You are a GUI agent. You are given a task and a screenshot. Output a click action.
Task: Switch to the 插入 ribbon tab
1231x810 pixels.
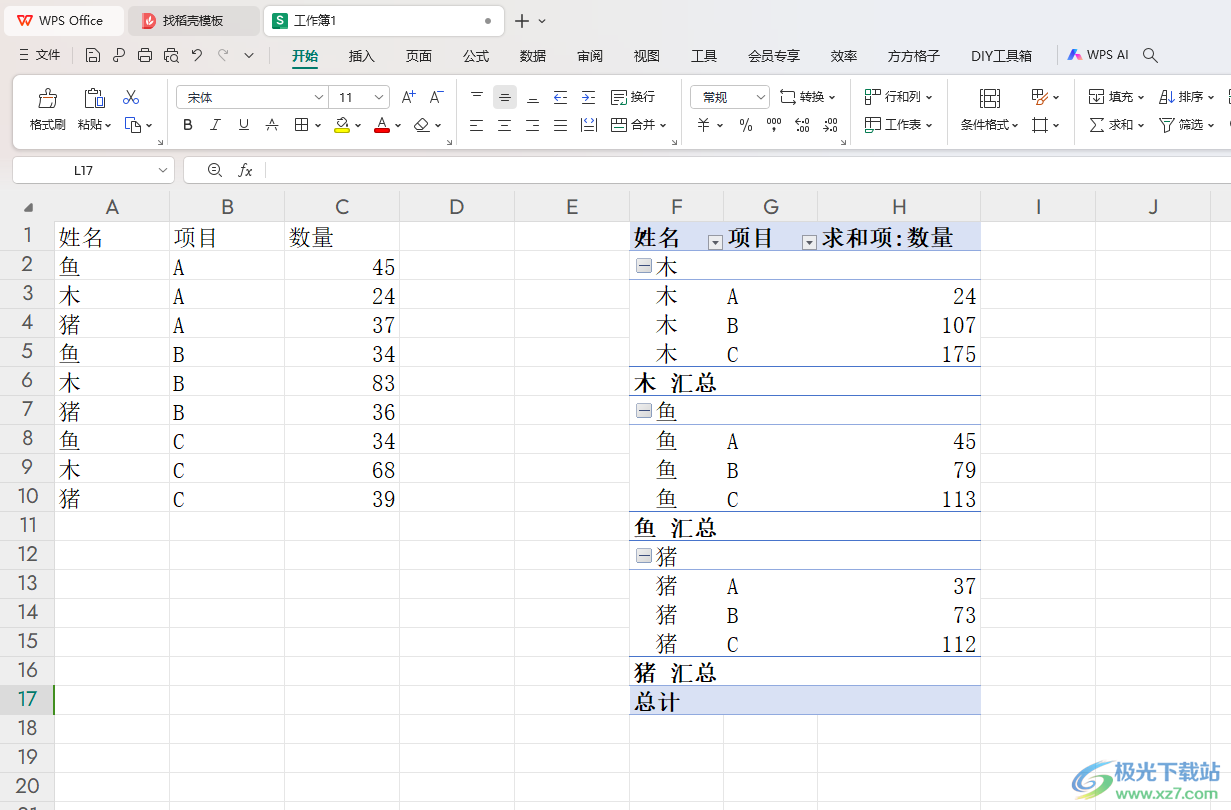[361, 56]
